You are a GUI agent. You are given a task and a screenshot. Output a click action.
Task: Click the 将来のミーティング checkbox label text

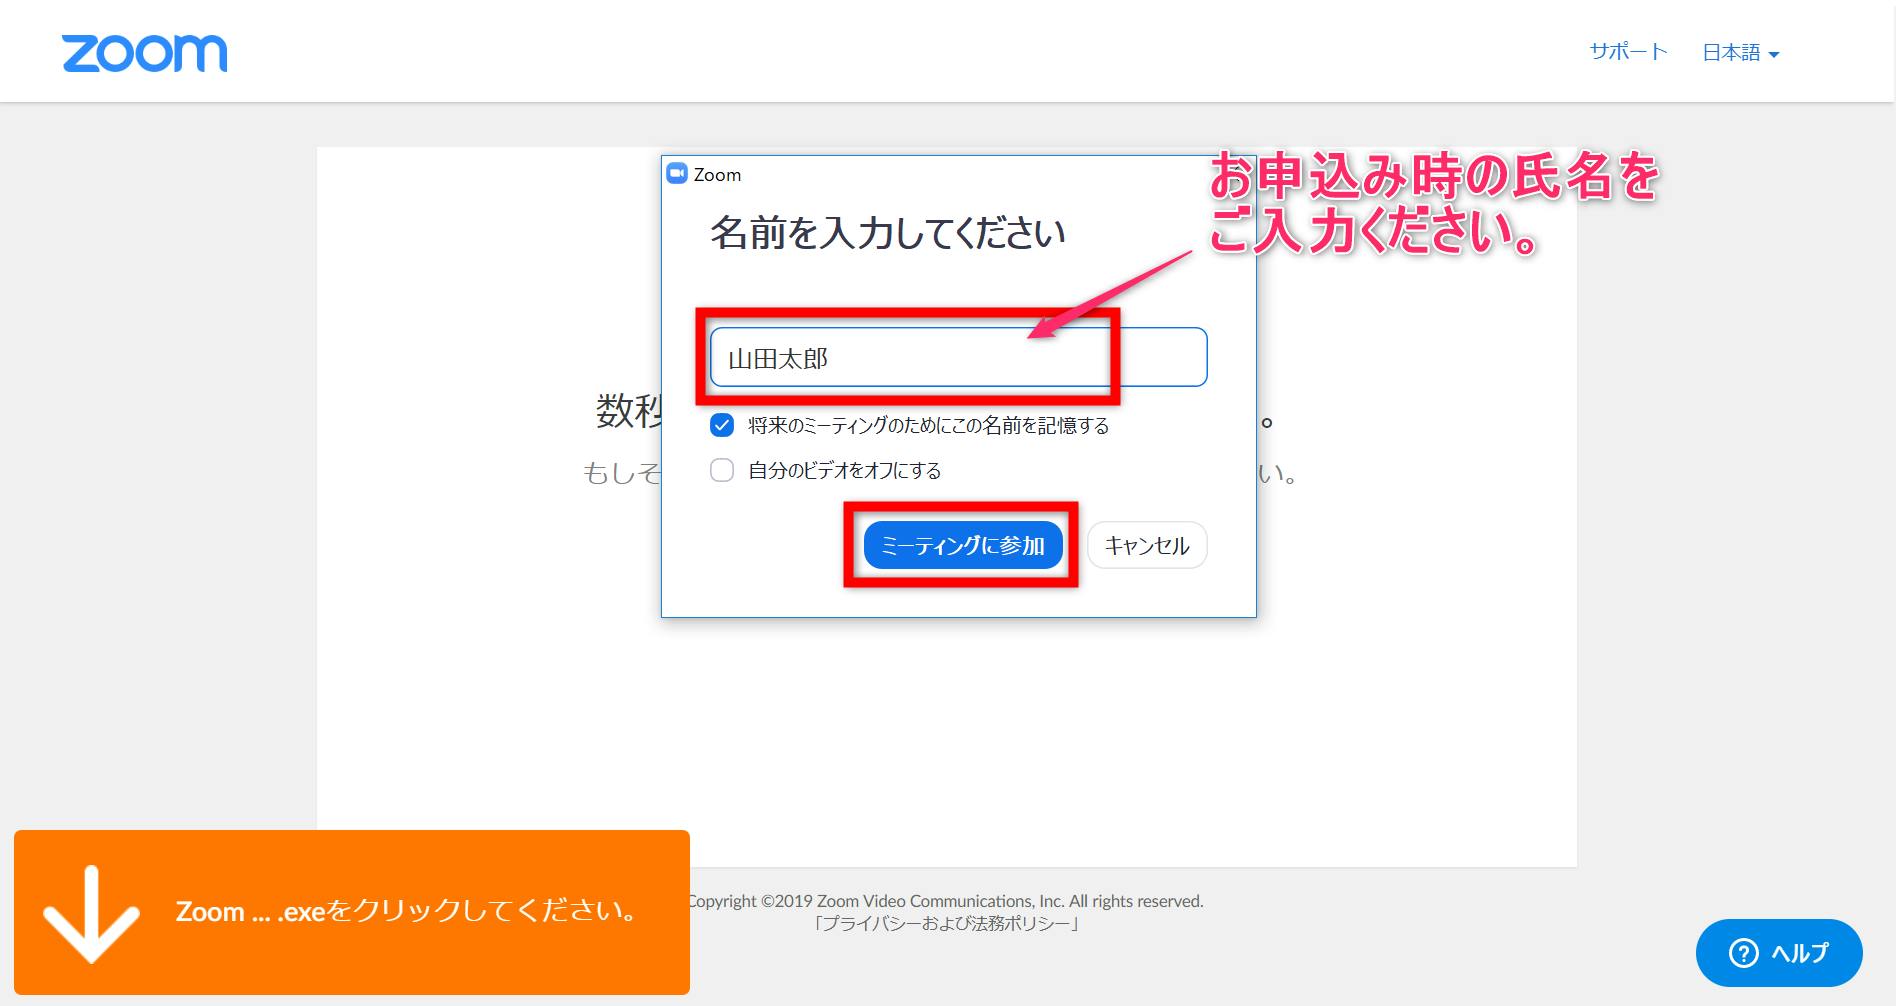point(928,426)
